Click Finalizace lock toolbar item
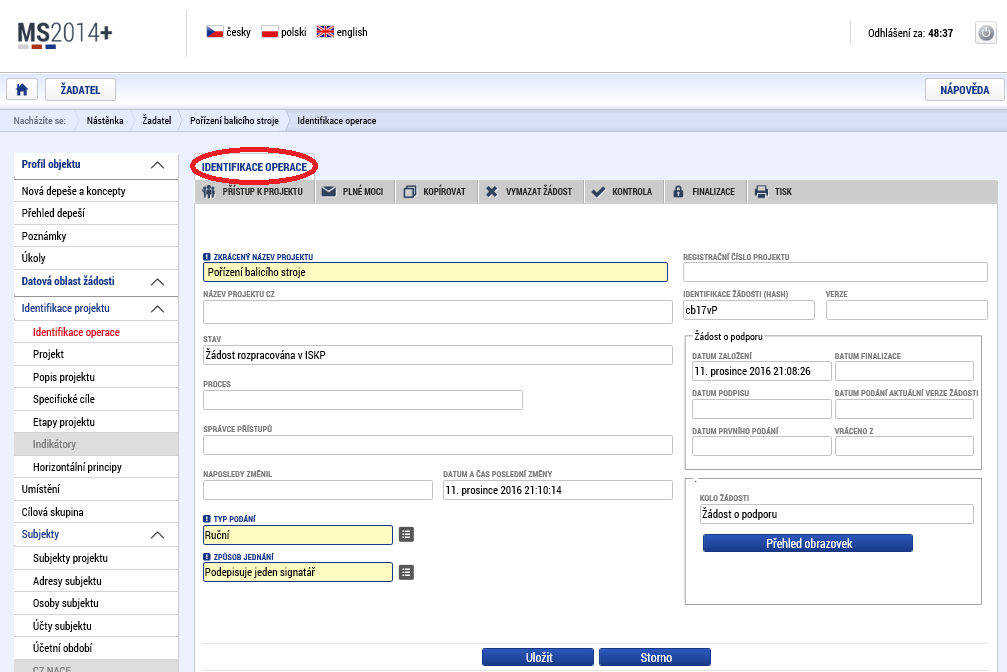Image resolution: width=1007 pixels, height=672 pixels. 705,191
